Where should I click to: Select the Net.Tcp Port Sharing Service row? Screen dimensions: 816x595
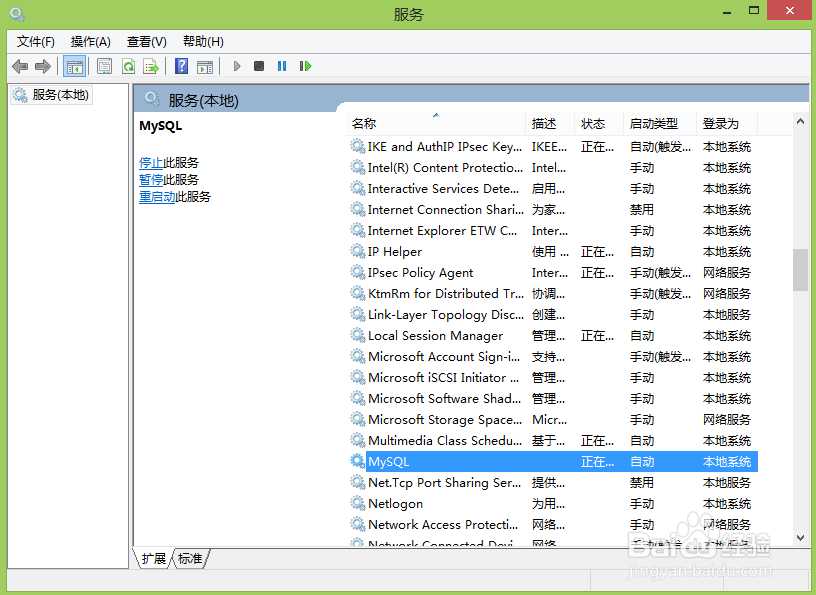click(553, 483)
